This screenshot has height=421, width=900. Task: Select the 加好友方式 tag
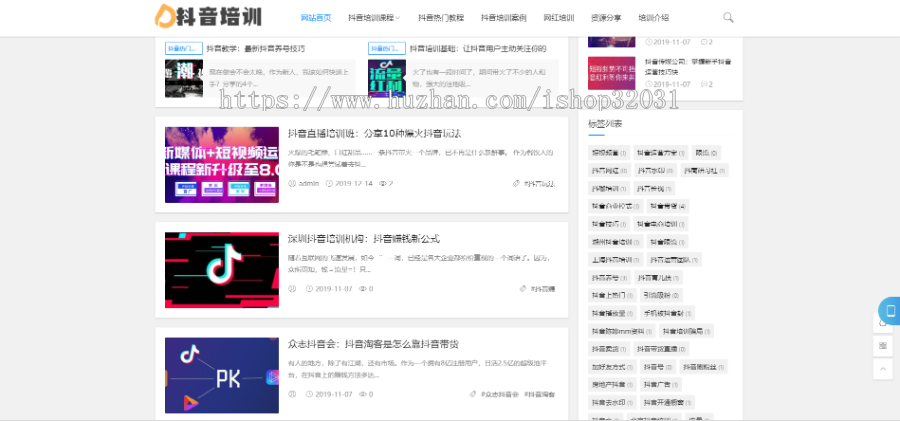(612, 366)
